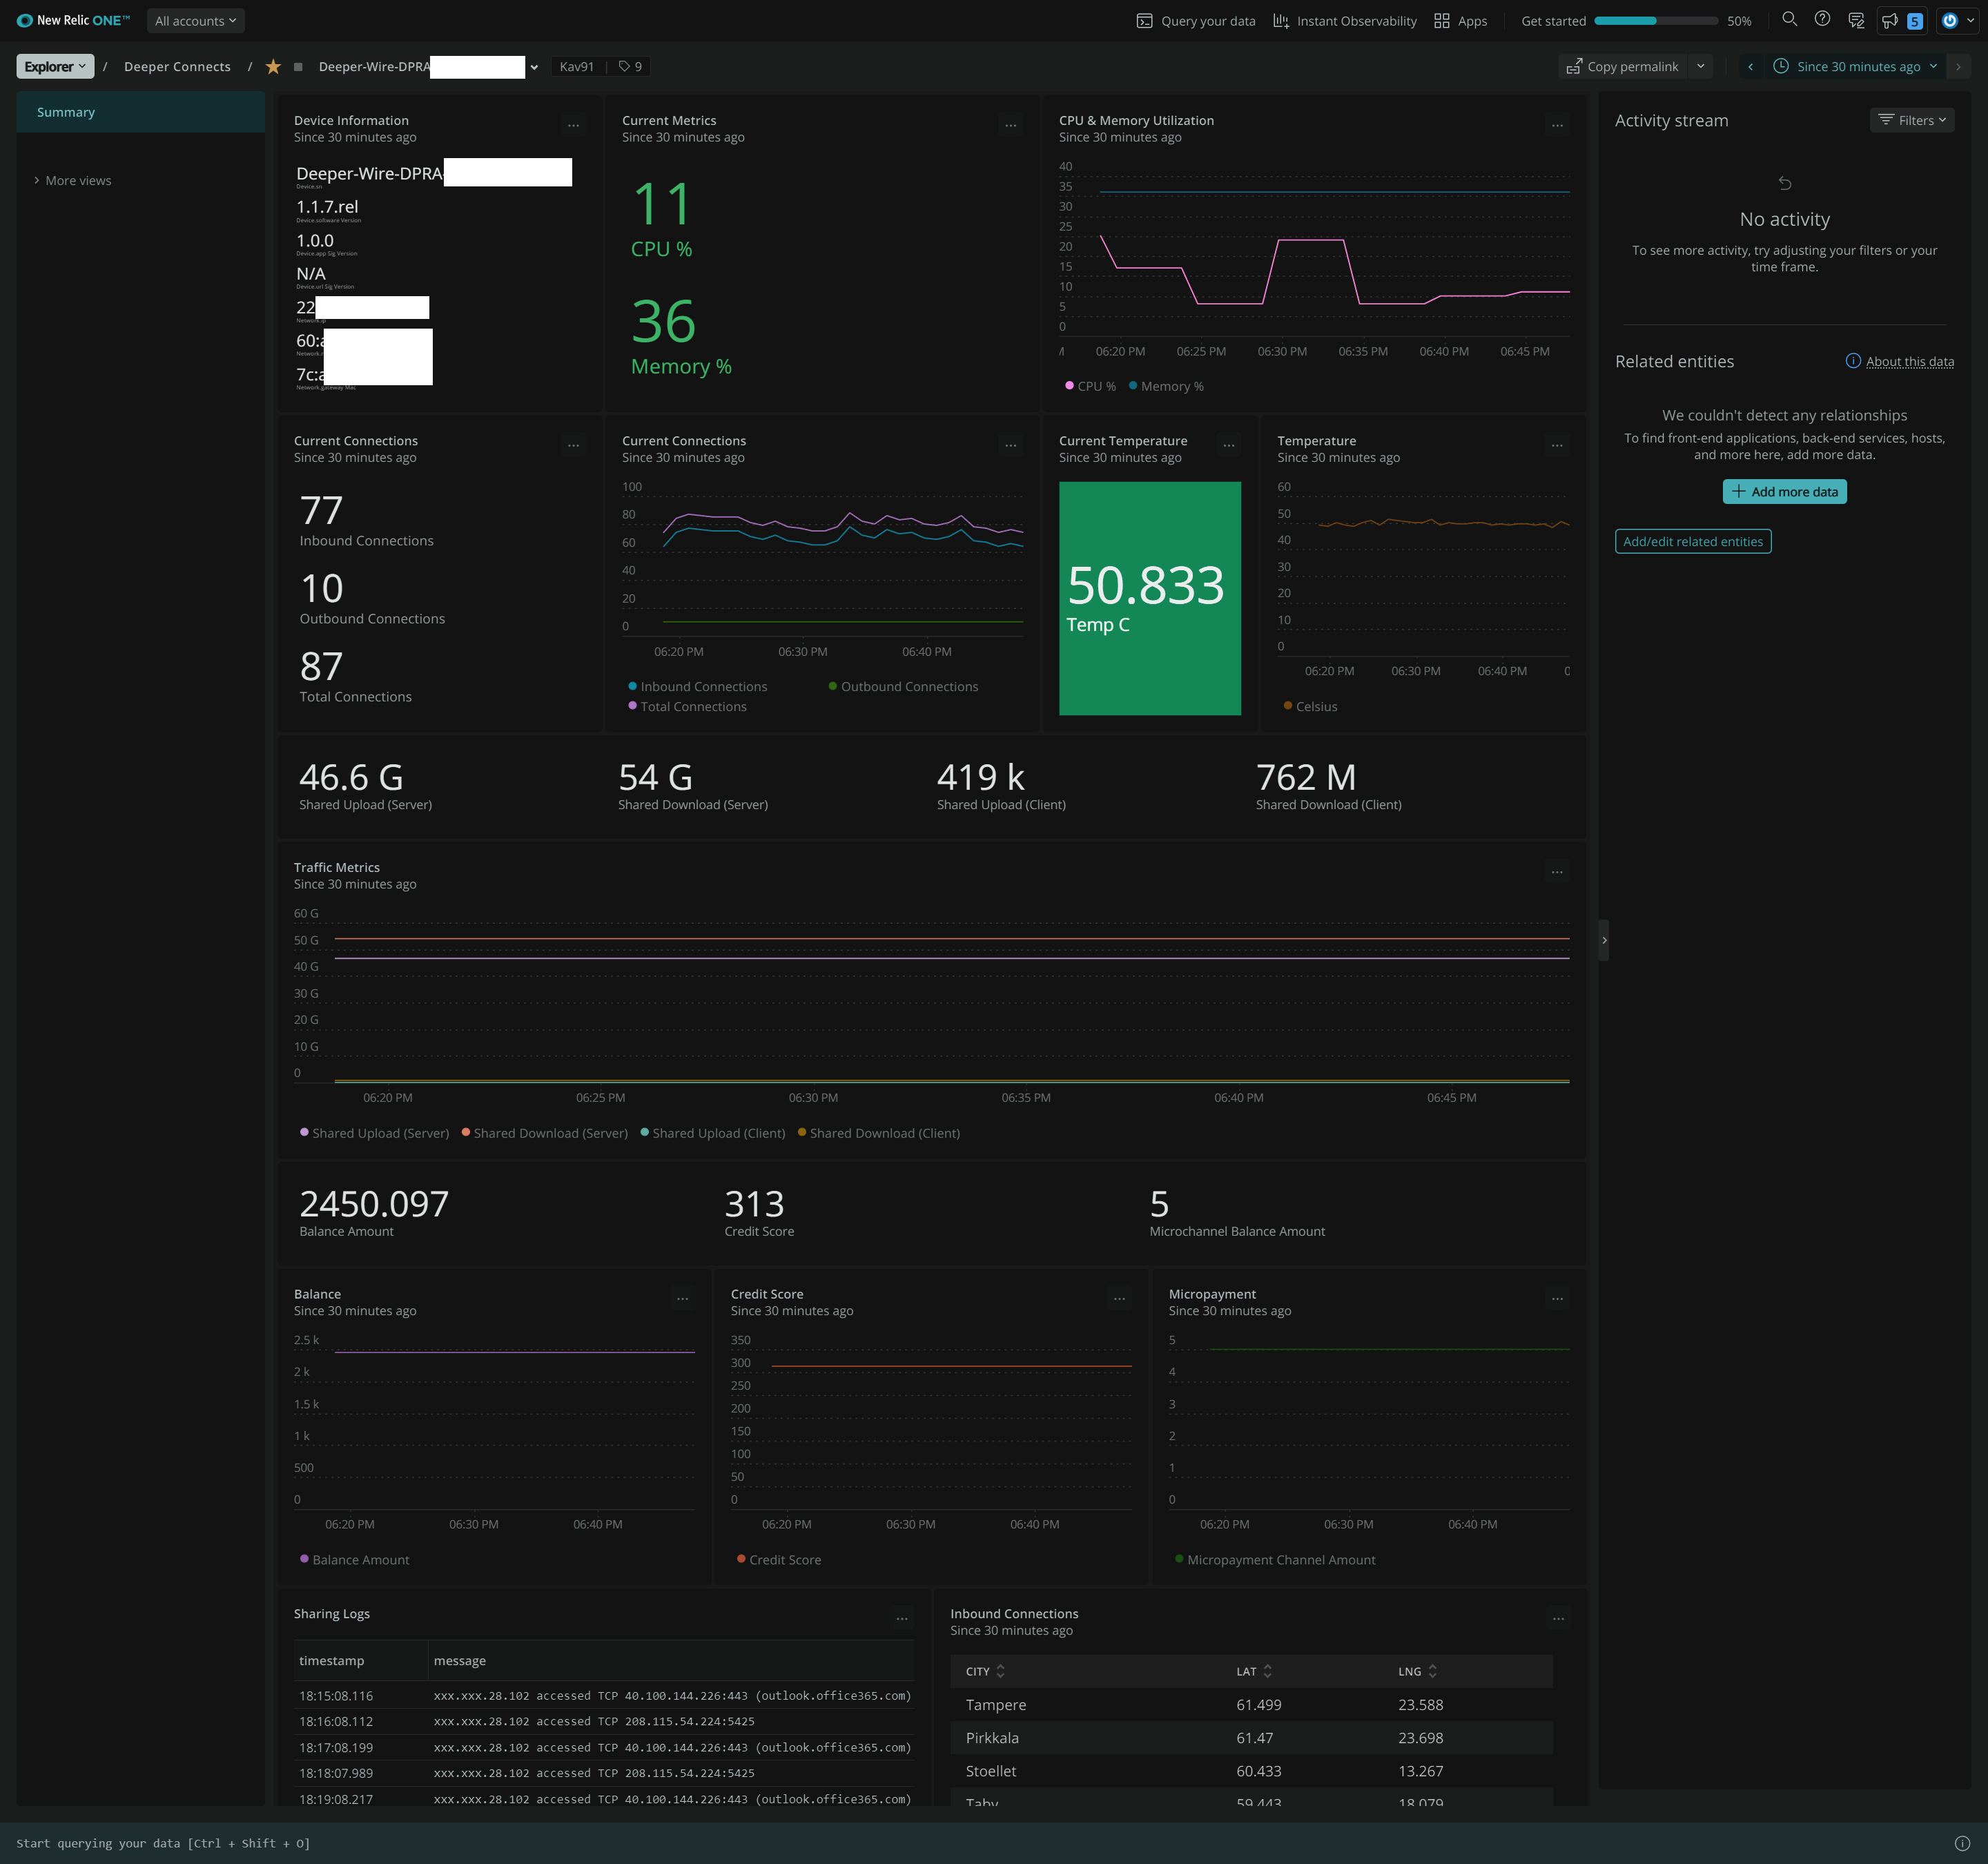This screenshot has height=1864, width=1988.
Task: Open CPU & Memory Utilization options menu
Action: pyautogui.click(x=1557, y=126)
